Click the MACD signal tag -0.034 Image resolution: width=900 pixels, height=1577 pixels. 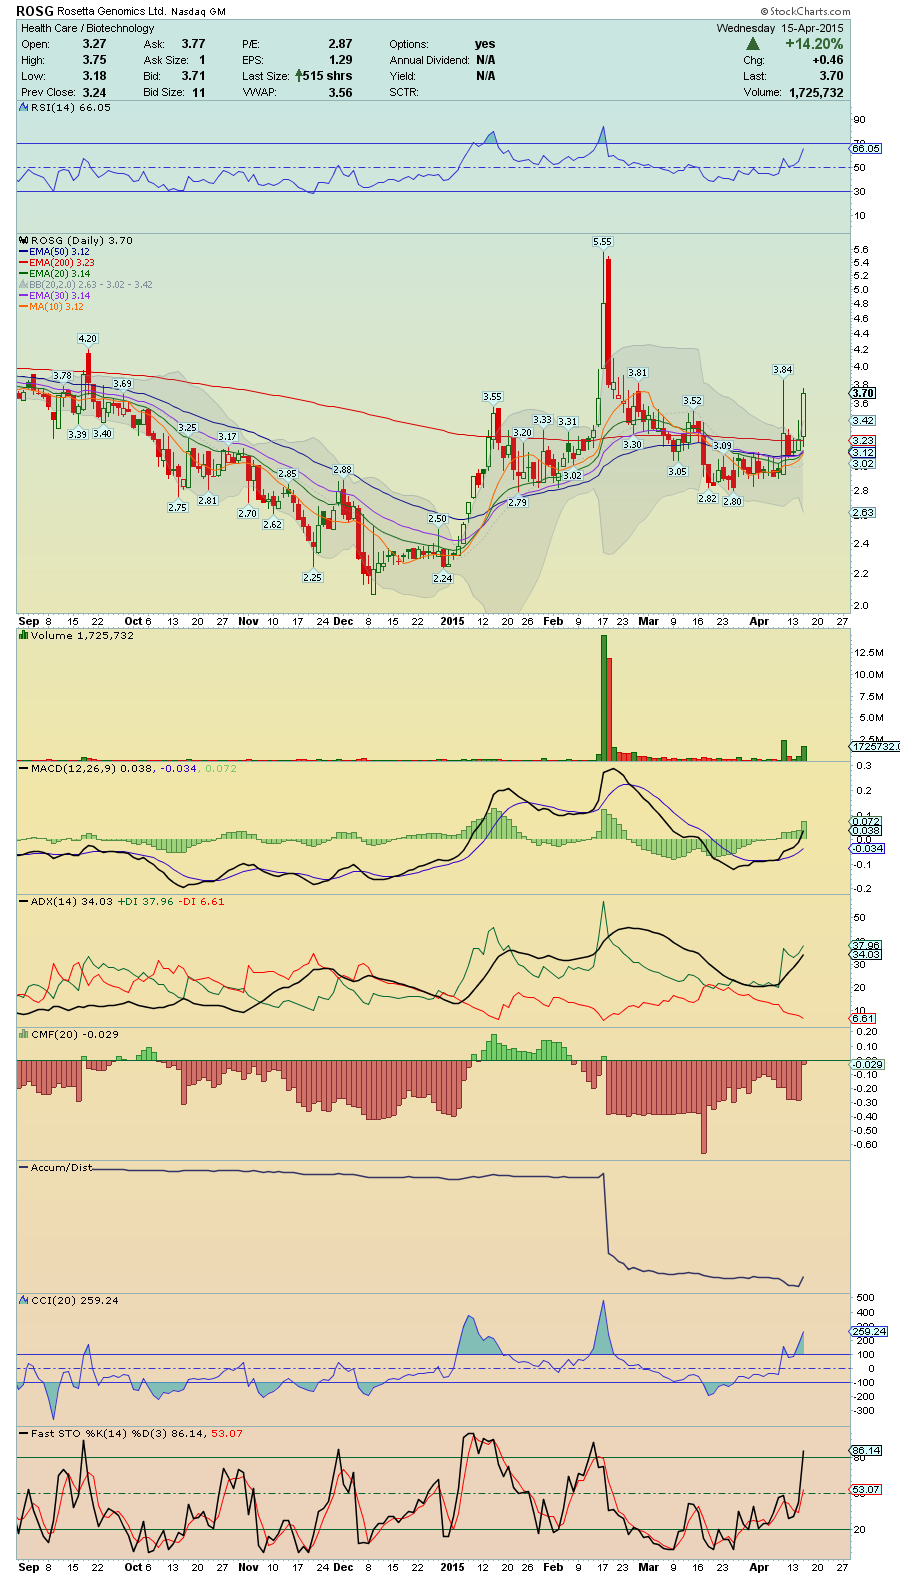coord(866,848)
